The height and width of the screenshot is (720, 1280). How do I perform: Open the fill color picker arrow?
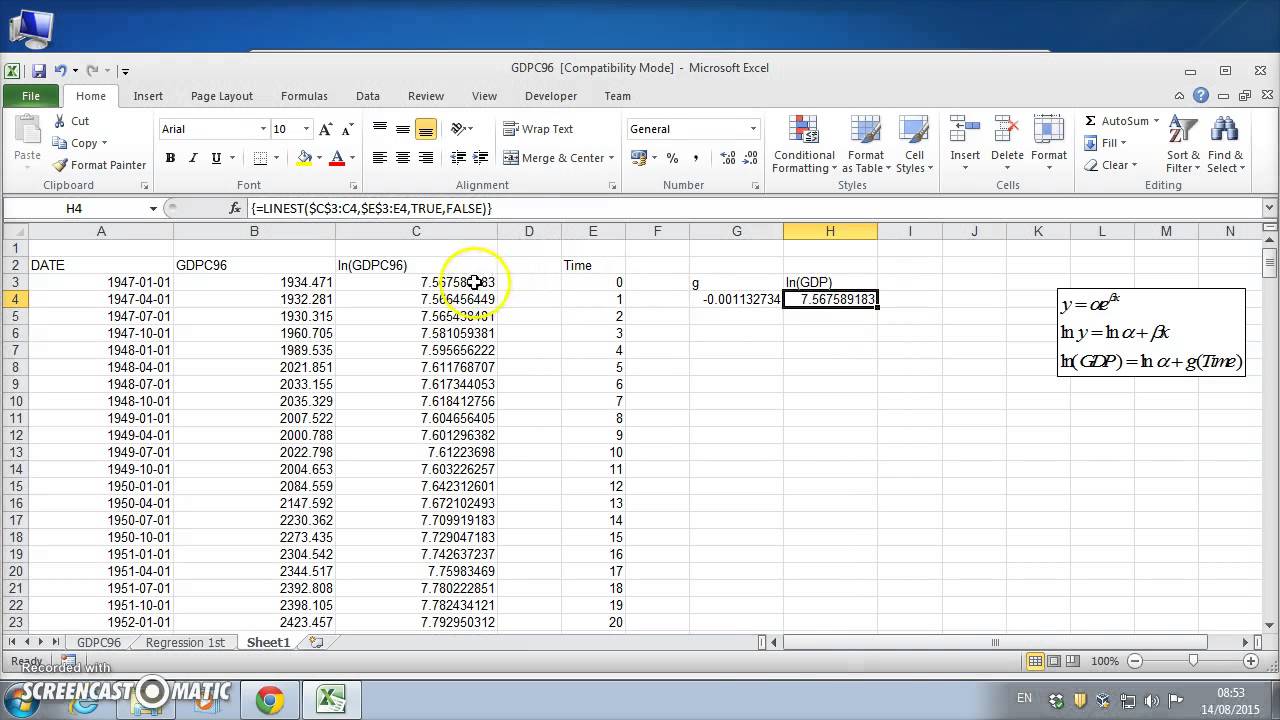click(x=319, y=158)
